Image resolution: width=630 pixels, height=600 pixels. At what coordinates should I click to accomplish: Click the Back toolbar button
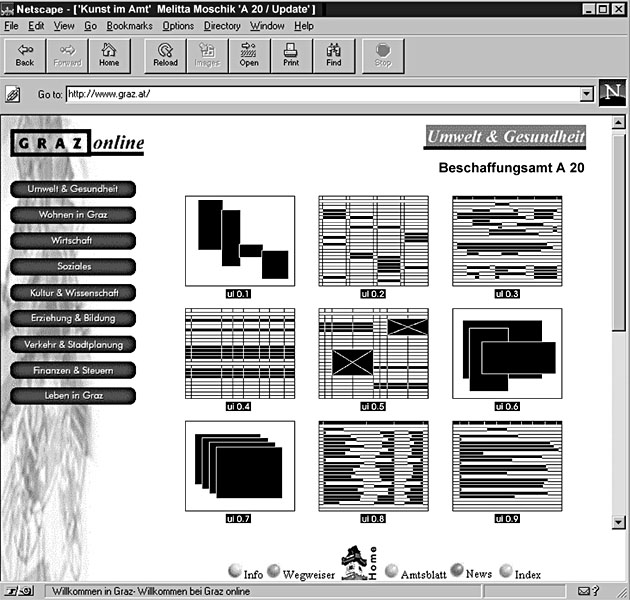pos(25,56)
